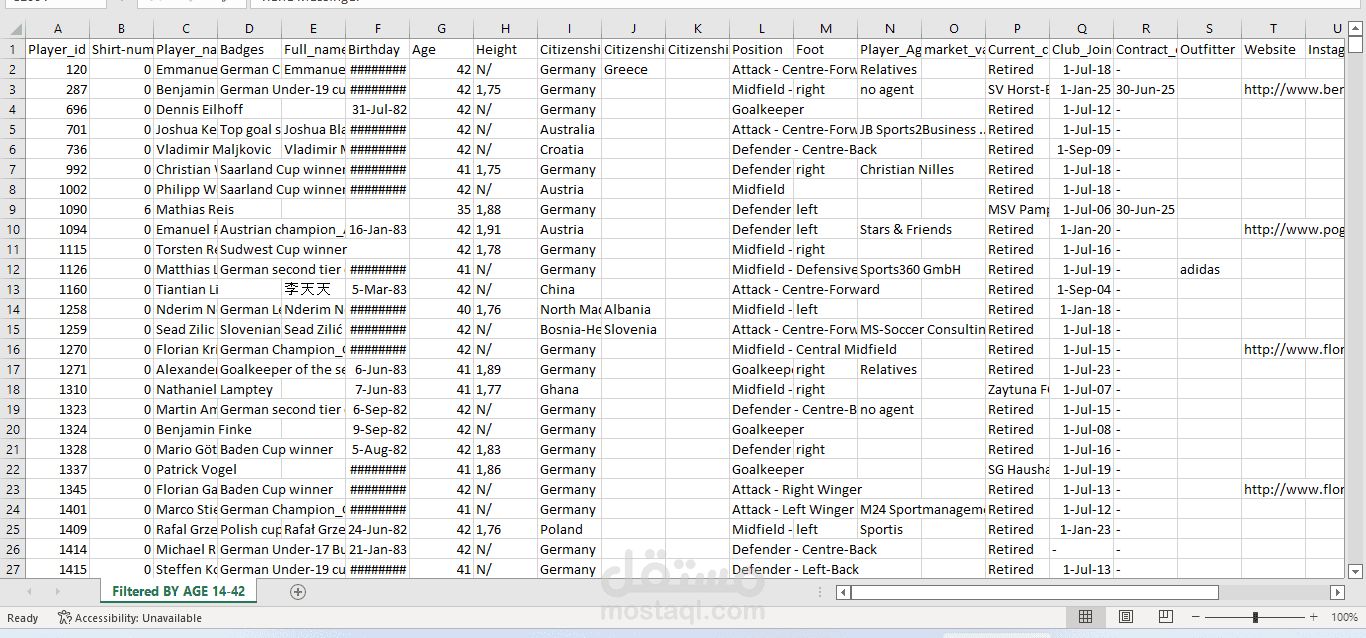
Task: Select the 'Nathaniel Lamptey' name cell
Action: click(186, 389)
